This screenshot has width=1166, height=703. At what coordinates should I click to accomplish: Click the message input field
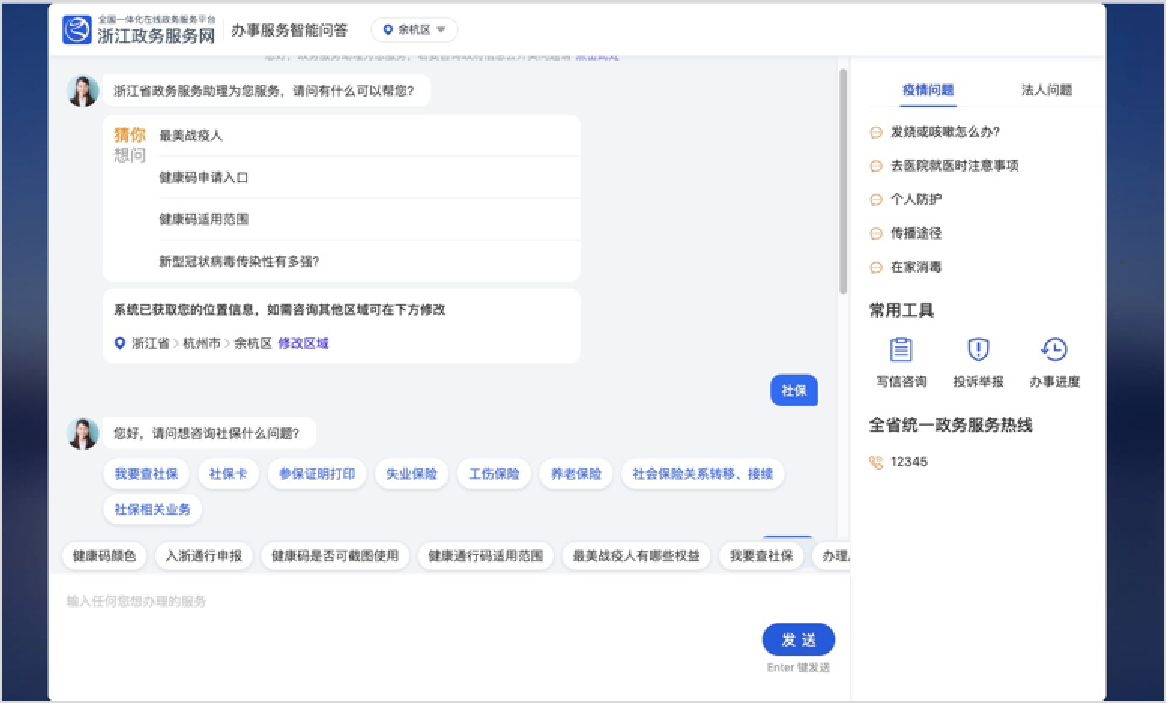(x=400, y=602)
